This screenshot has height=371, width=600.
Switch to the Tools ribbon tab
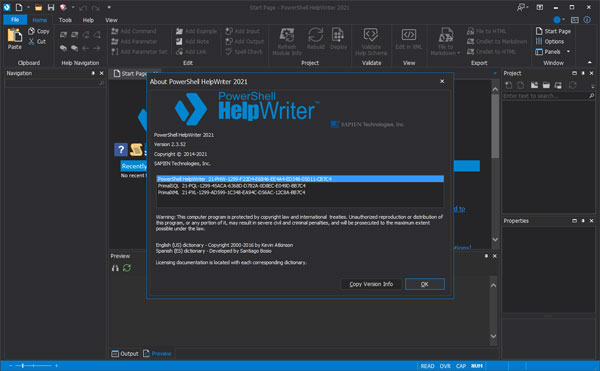pos(65,20)
